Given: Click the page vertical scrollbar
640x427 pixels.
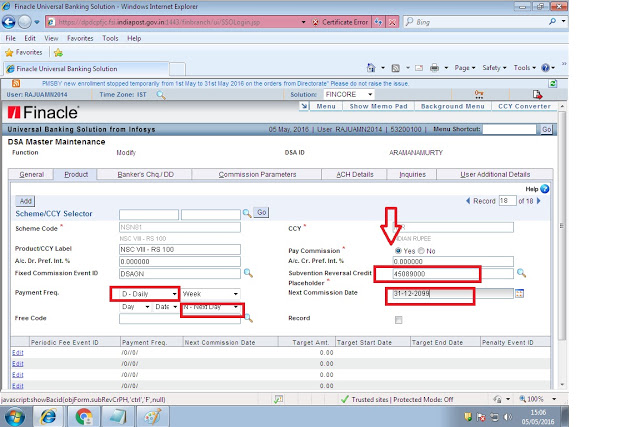Looking at the screenshot, I should [x=562, y=225].
